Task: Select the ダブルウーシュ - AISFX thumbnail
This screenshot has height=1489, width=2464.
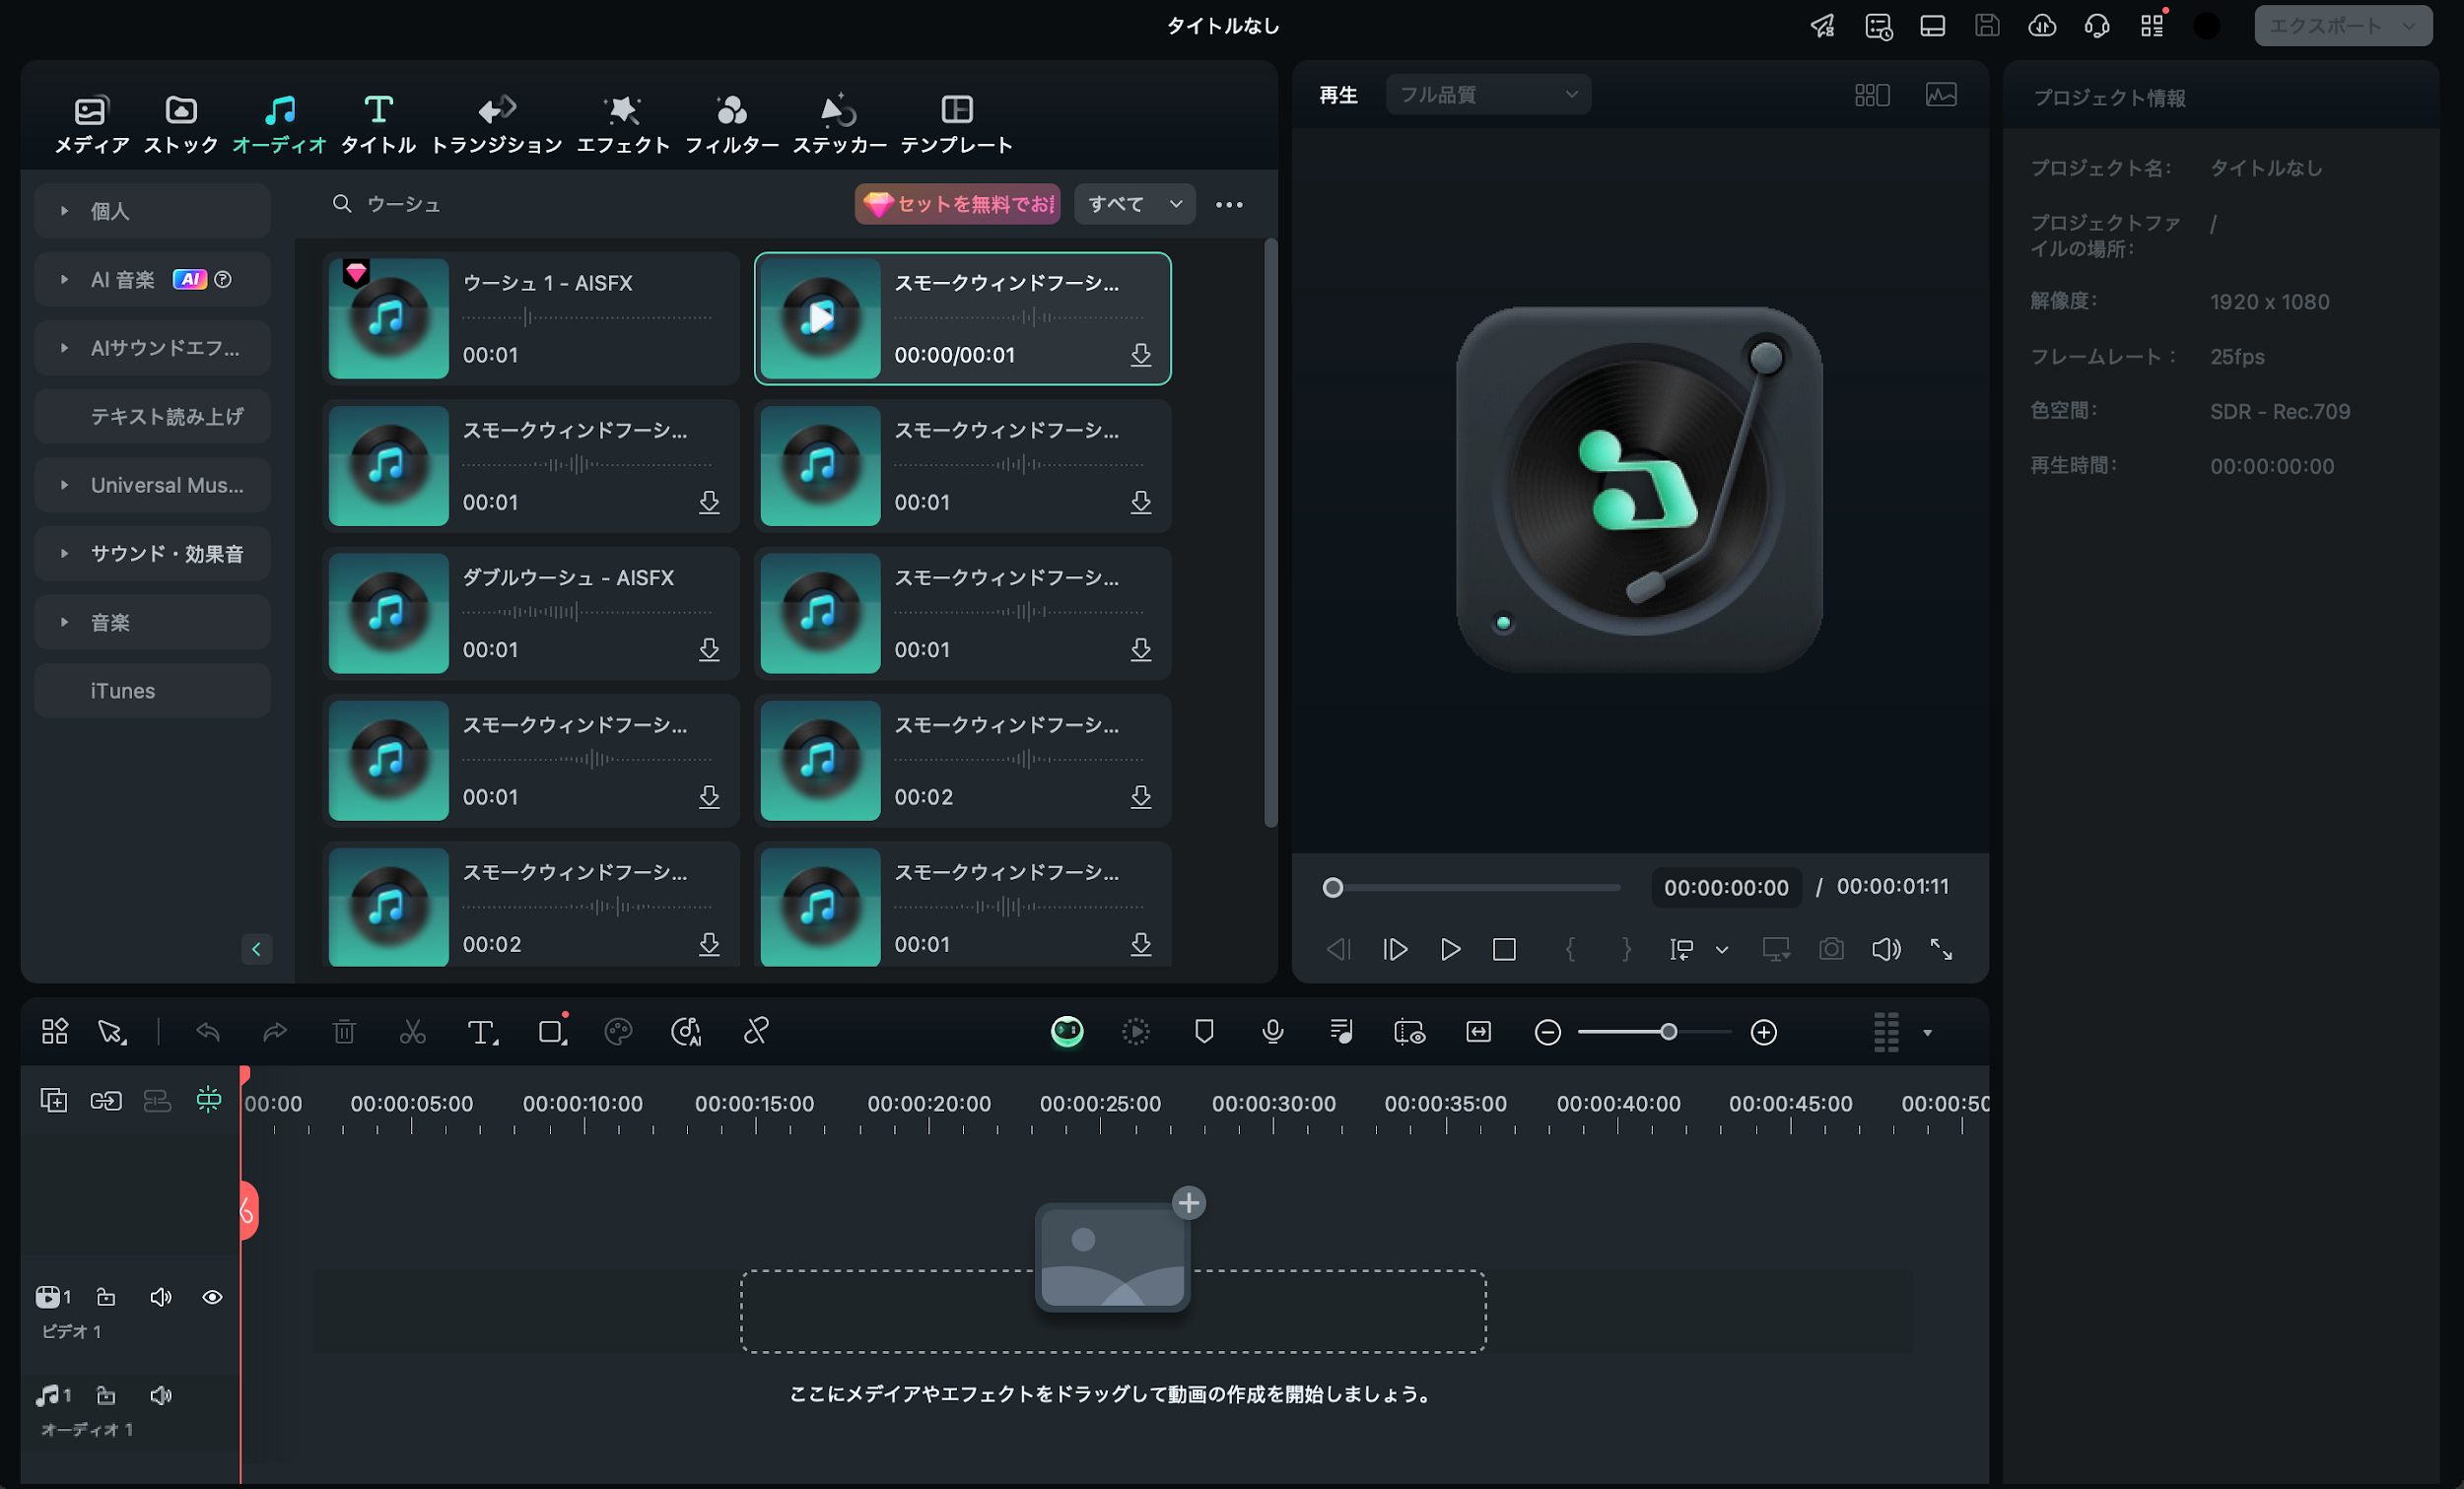Action: point(389,613)
